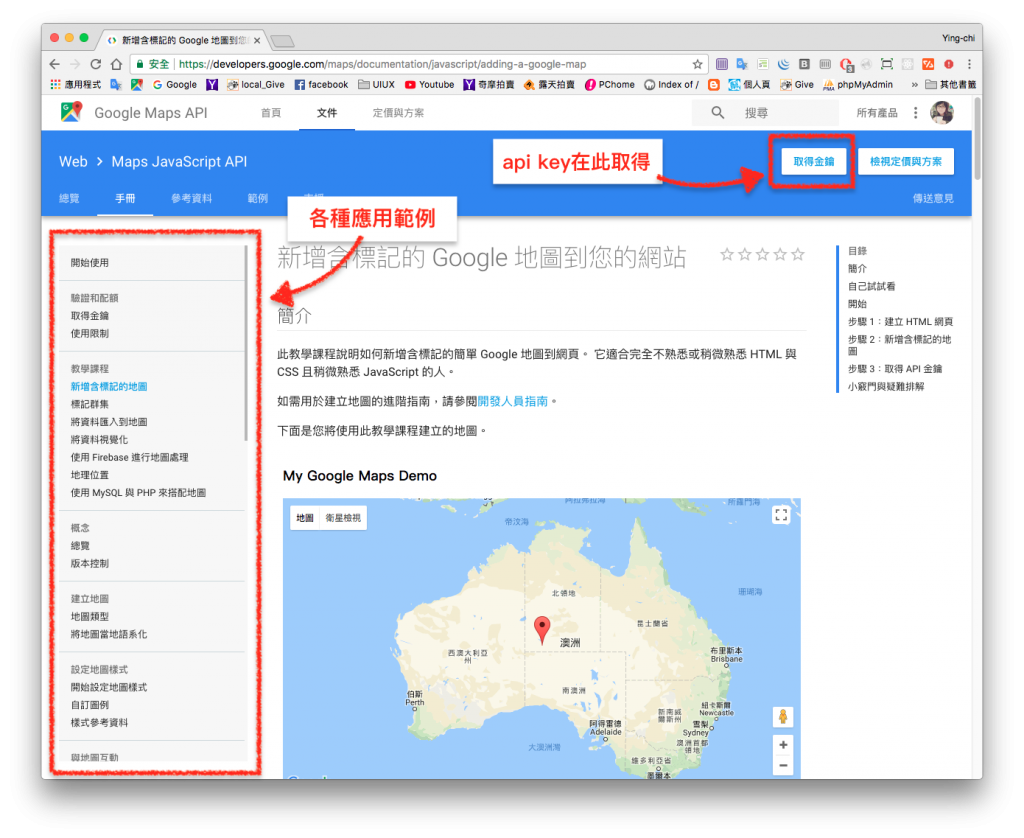Image resolution: width=1024 pixels, height=838 pixels.
Task: Jump to 自己試試看 in the table of contents
Action: (x=872, y=286)
